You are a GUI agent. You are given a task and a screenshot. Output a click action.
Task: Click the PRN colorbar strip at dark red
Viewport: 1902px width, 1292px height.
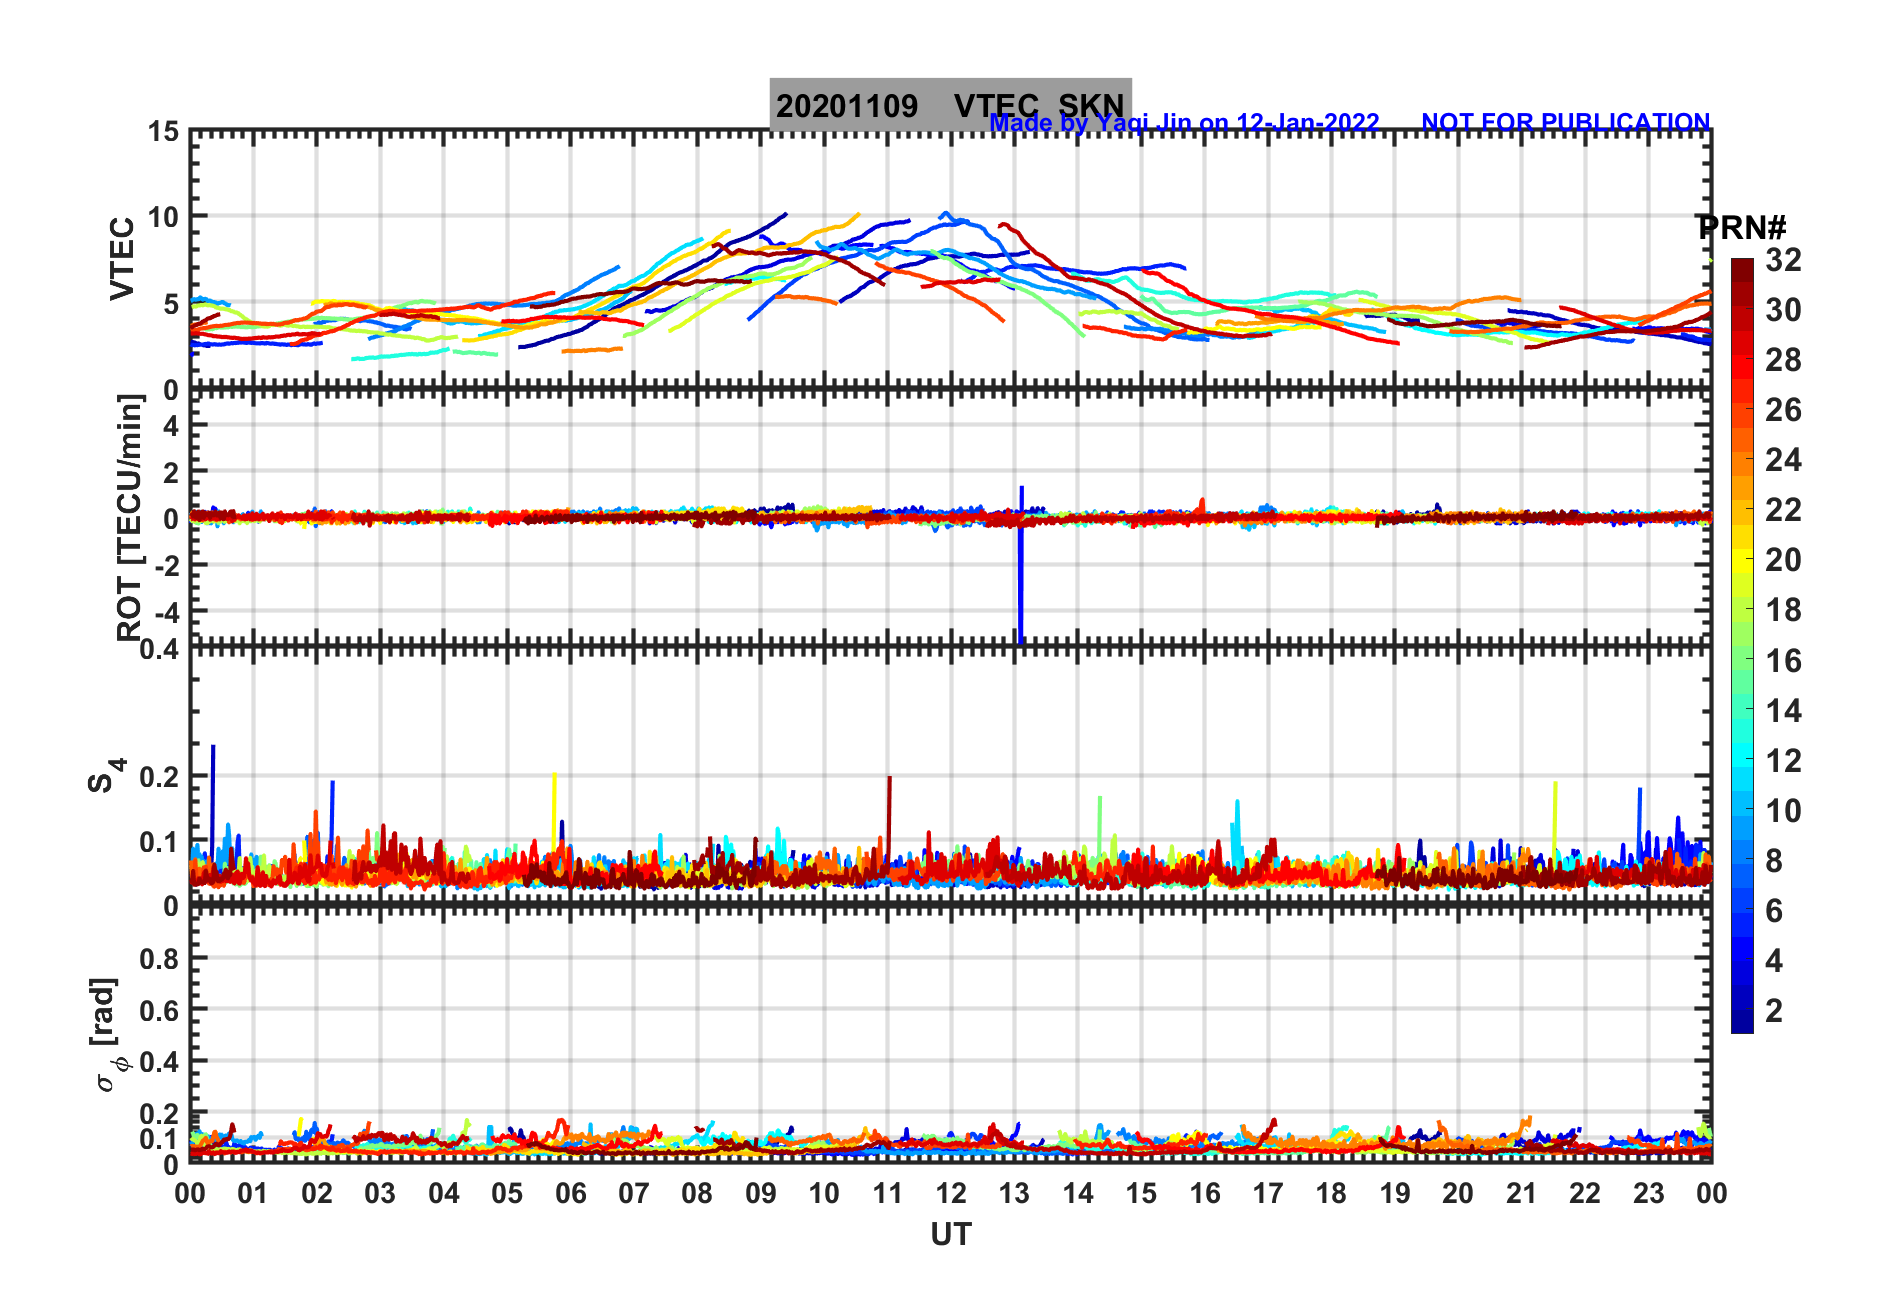(x=1742, y=272)
